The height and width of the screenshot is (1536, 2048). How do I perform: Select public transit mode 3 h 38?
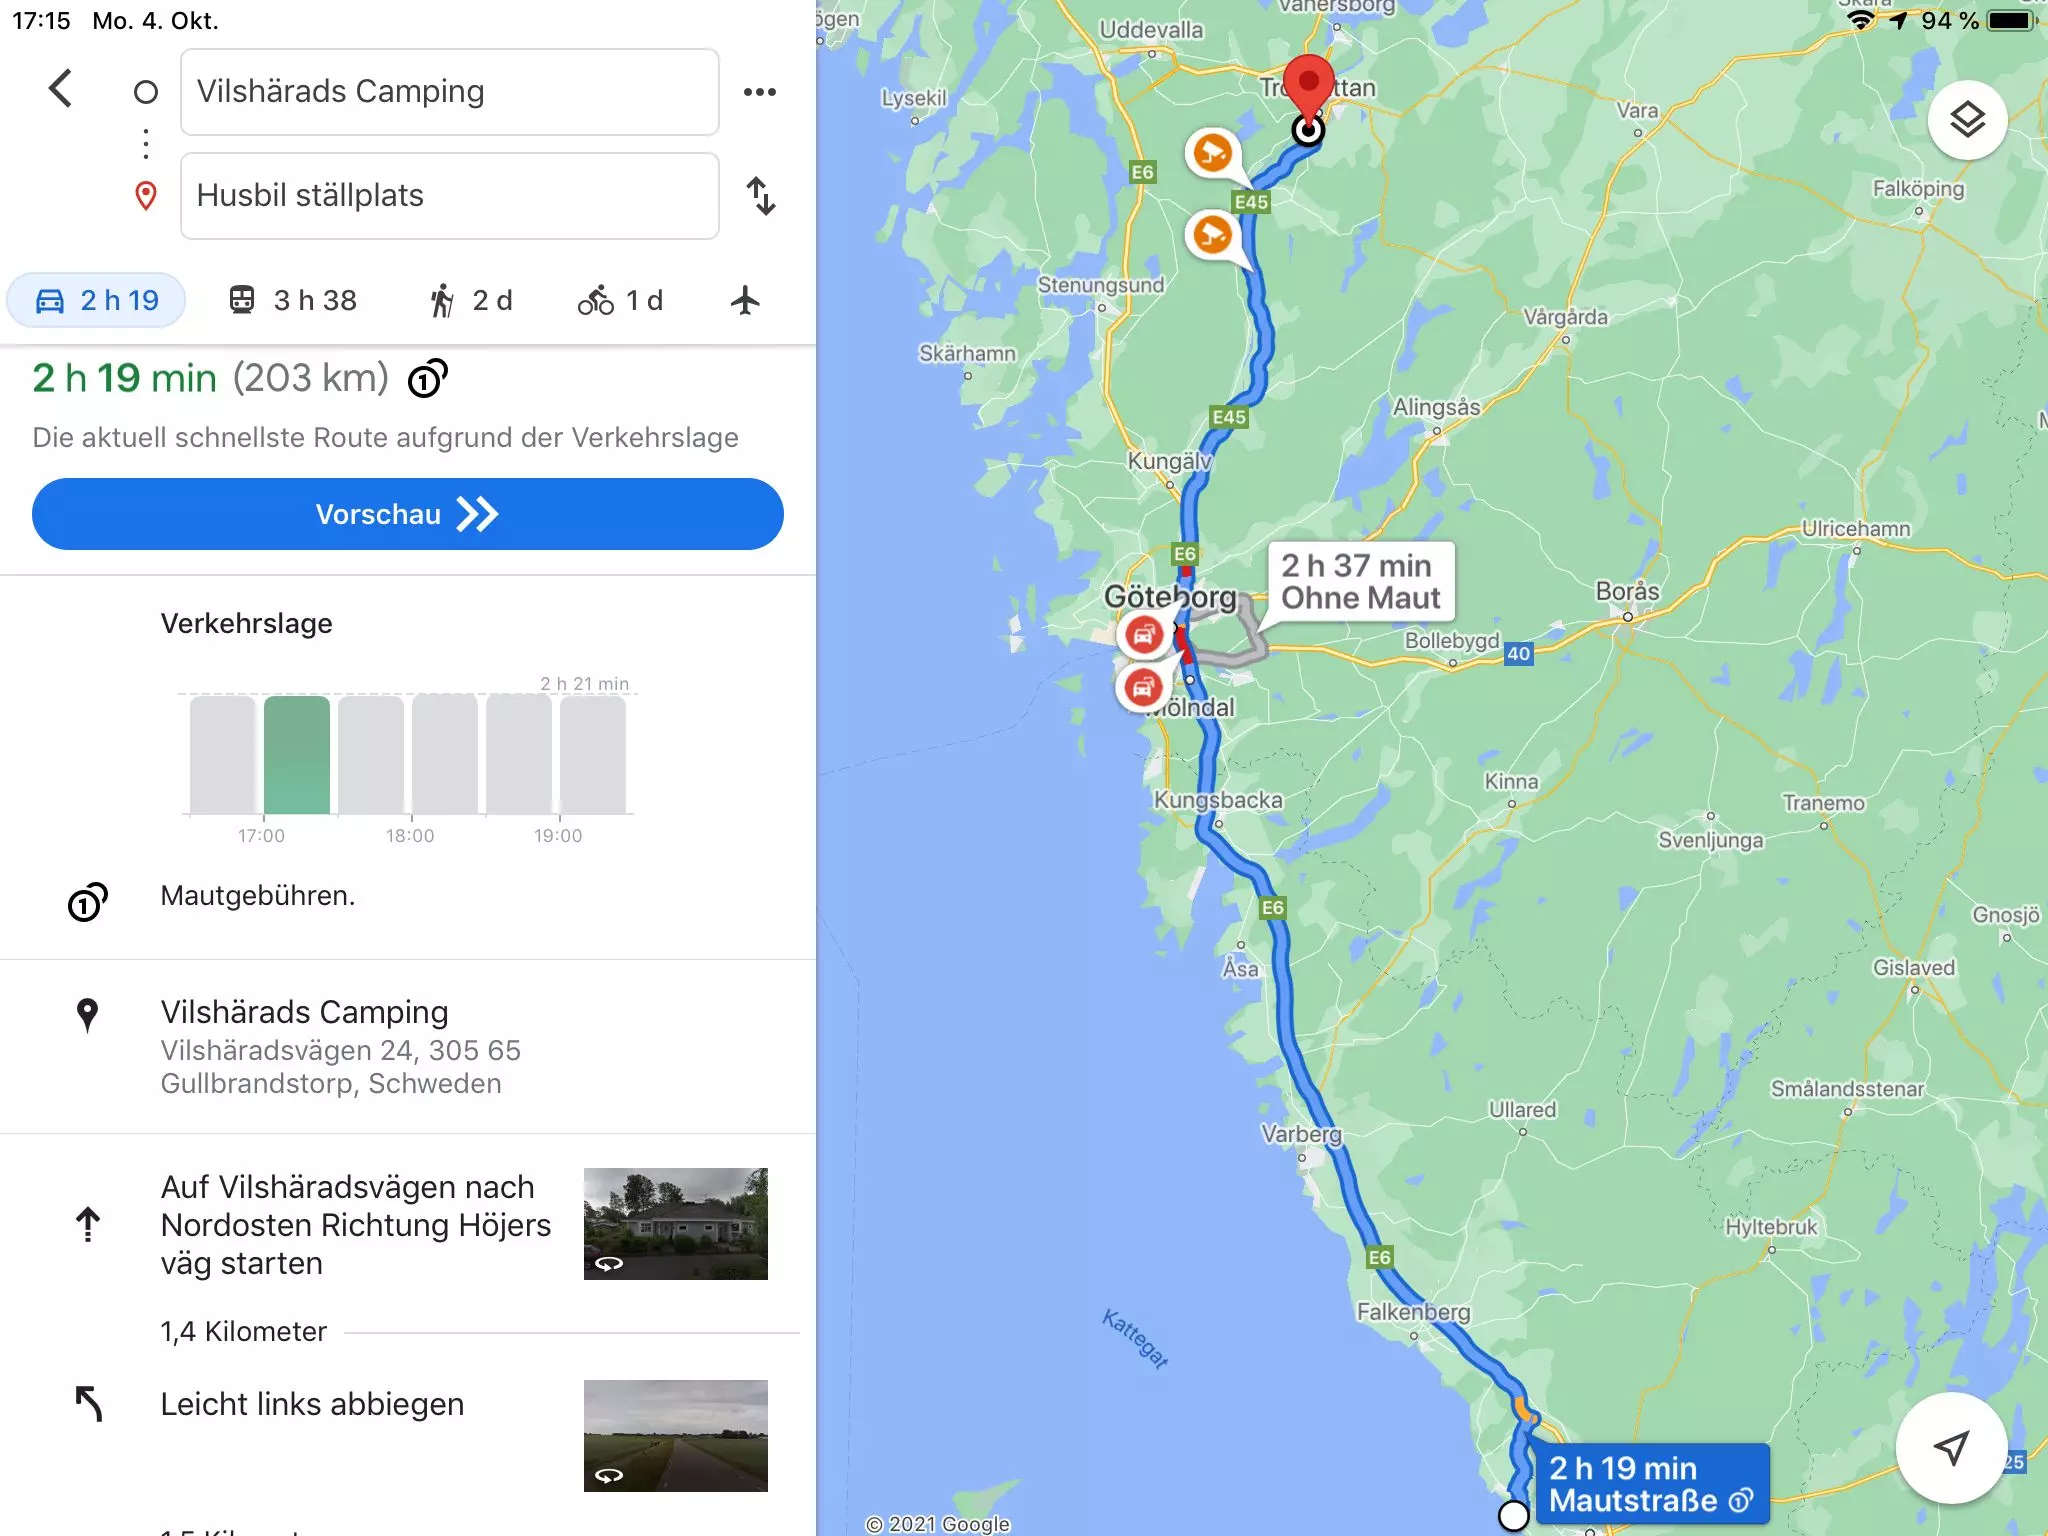pos(292,300)
